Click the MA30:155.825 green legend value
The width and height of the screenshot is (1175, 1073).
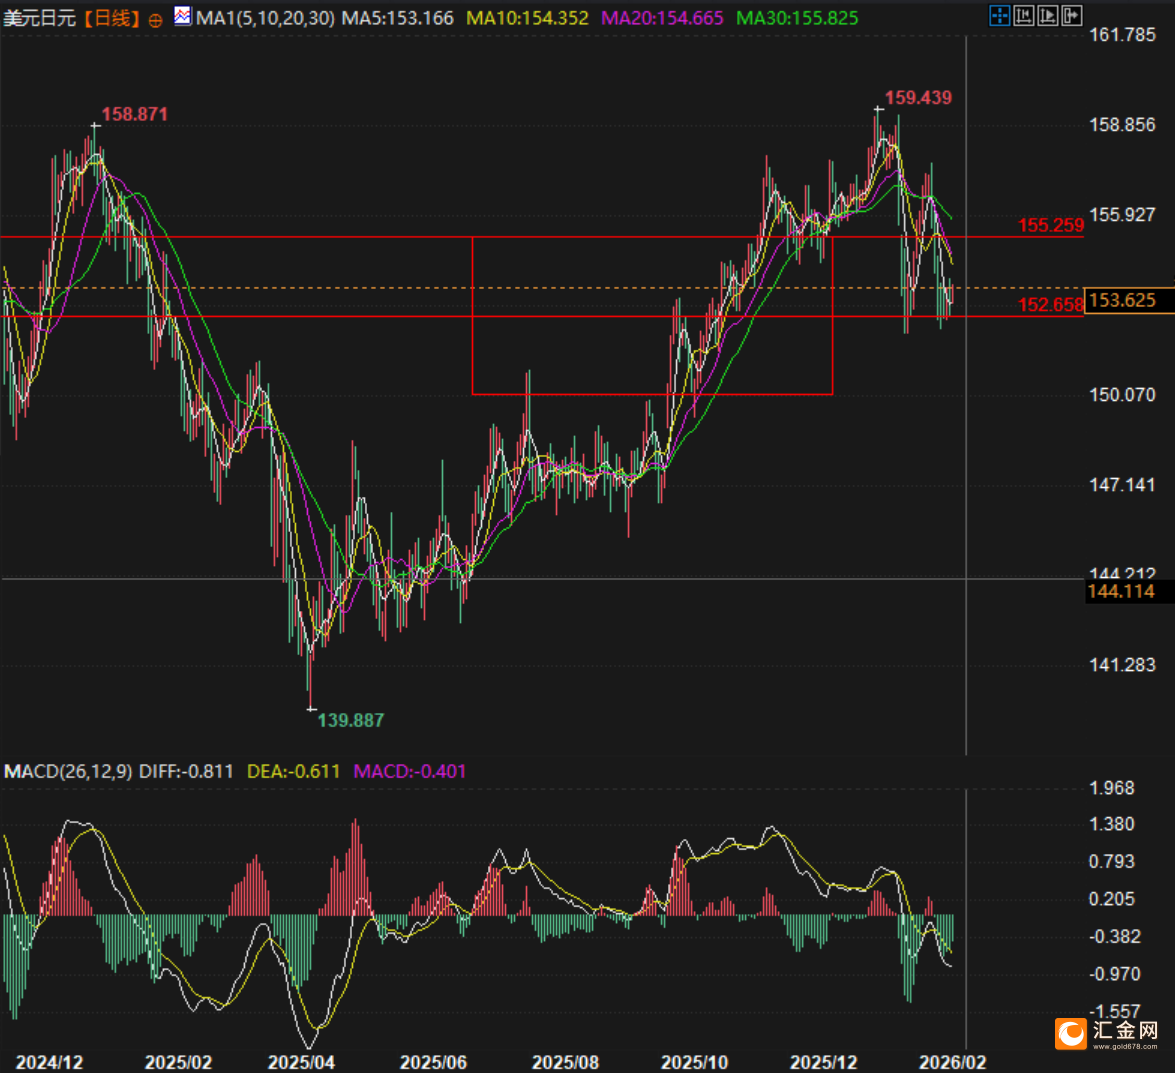click(797, 18)
